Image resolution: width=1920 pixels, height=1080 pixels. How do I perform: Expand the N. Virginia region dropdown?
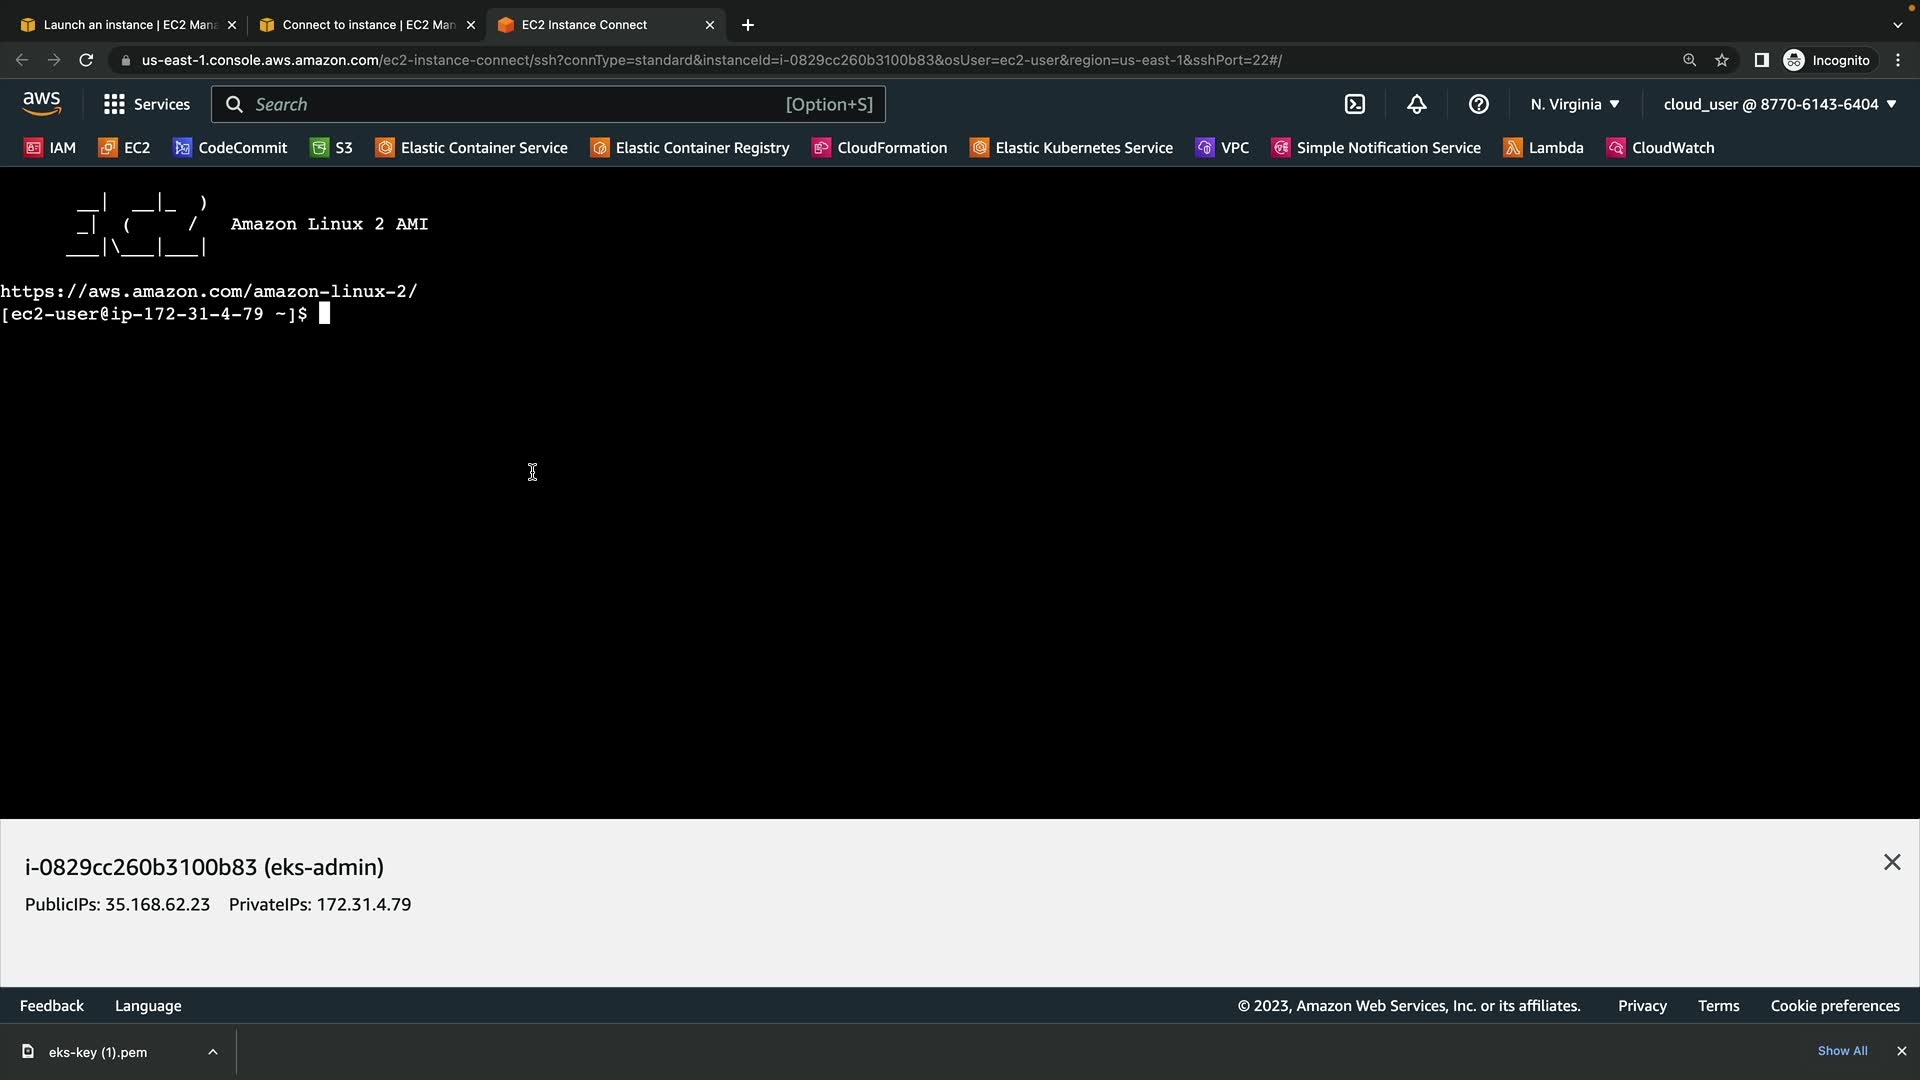pyautogui.click(x=1574, y=104)
